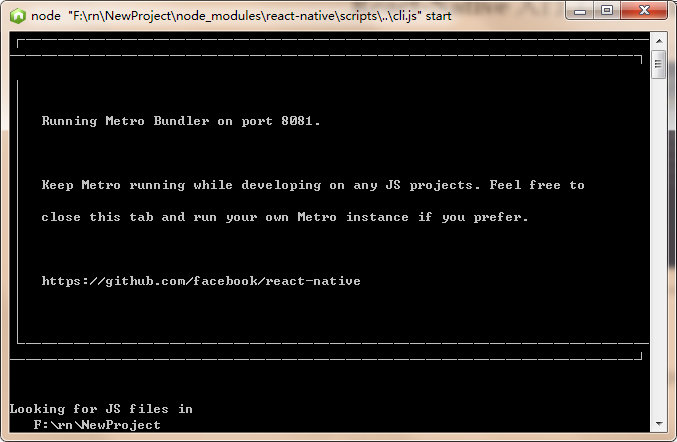Viewport: 677px width, 442px height.
Task: Click the scrollbar up arrow
Action: [659, 41]
